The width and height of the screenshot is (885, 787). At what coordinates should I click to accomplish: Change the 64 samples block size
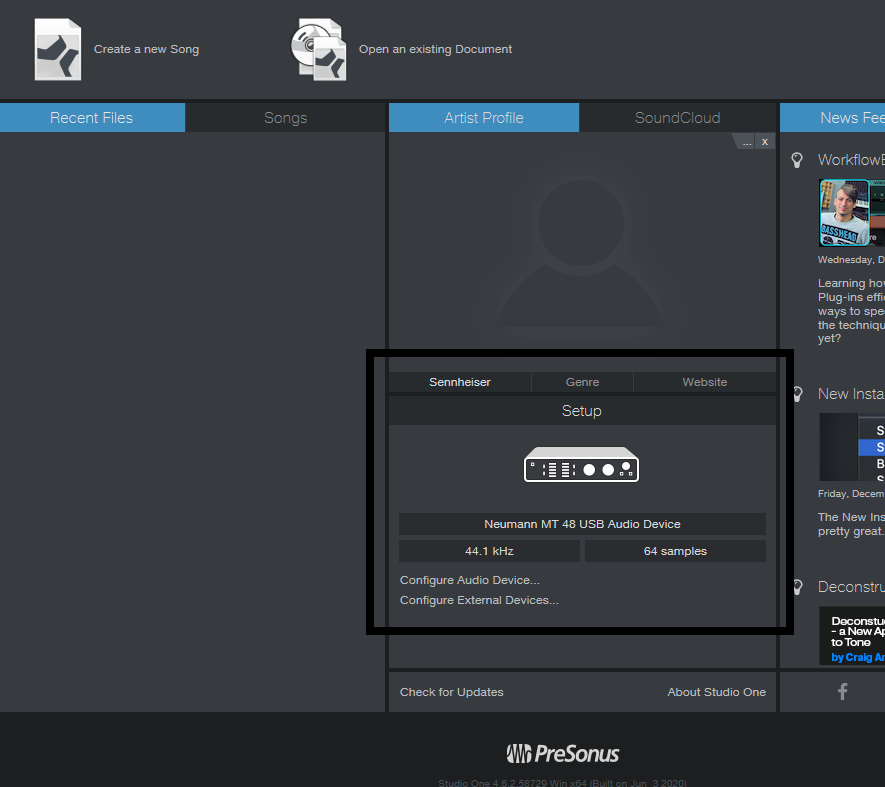click(675, 551)
